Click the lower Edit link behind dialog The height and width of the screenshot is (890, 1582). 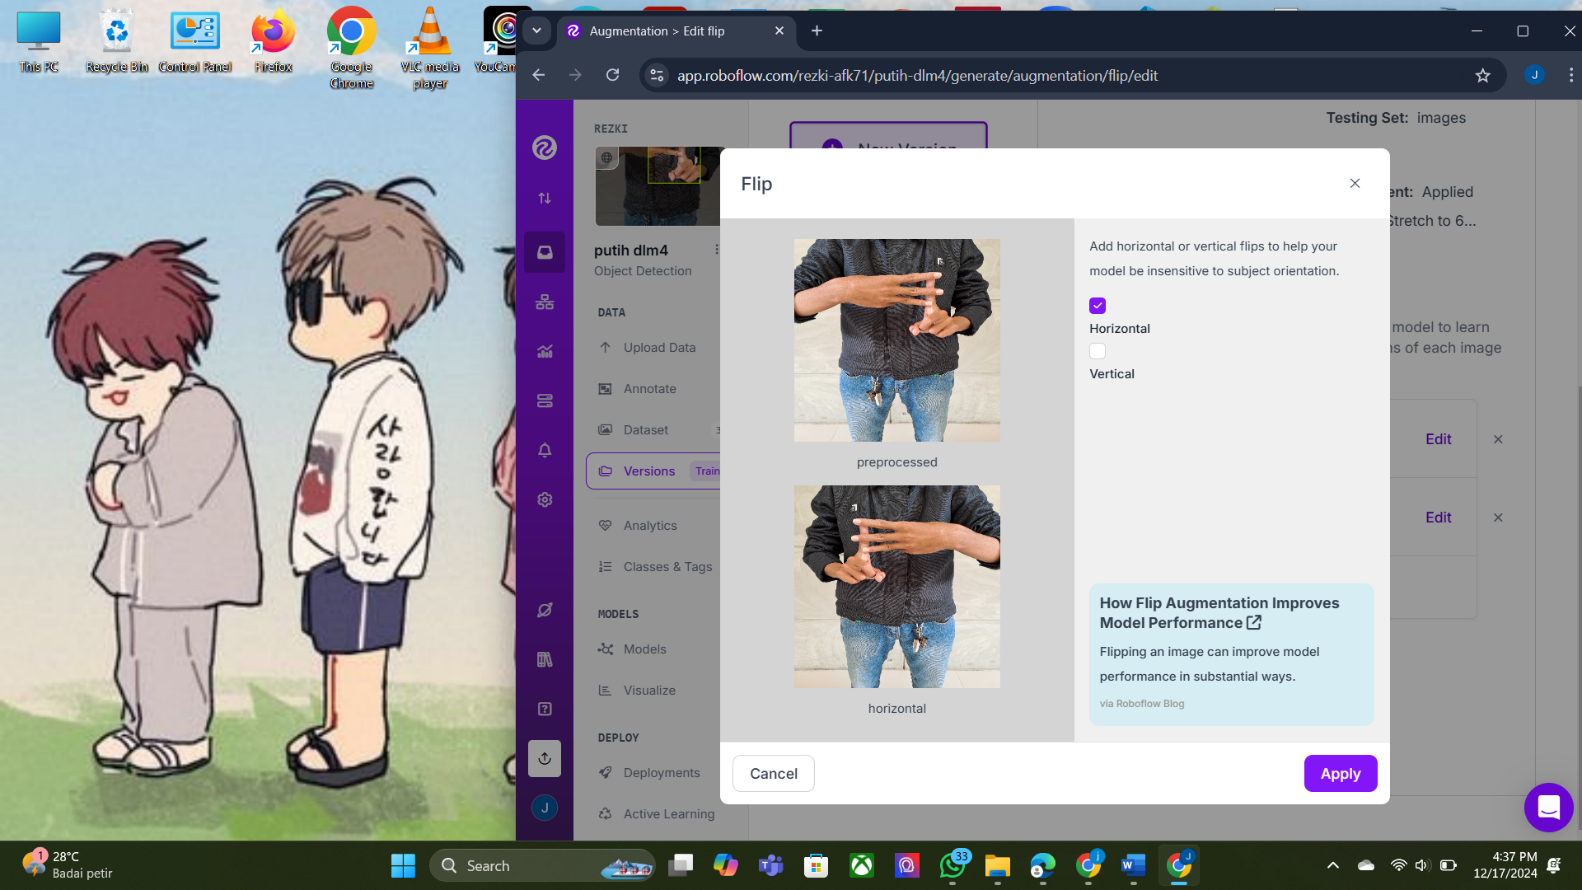click(1438, 517)
